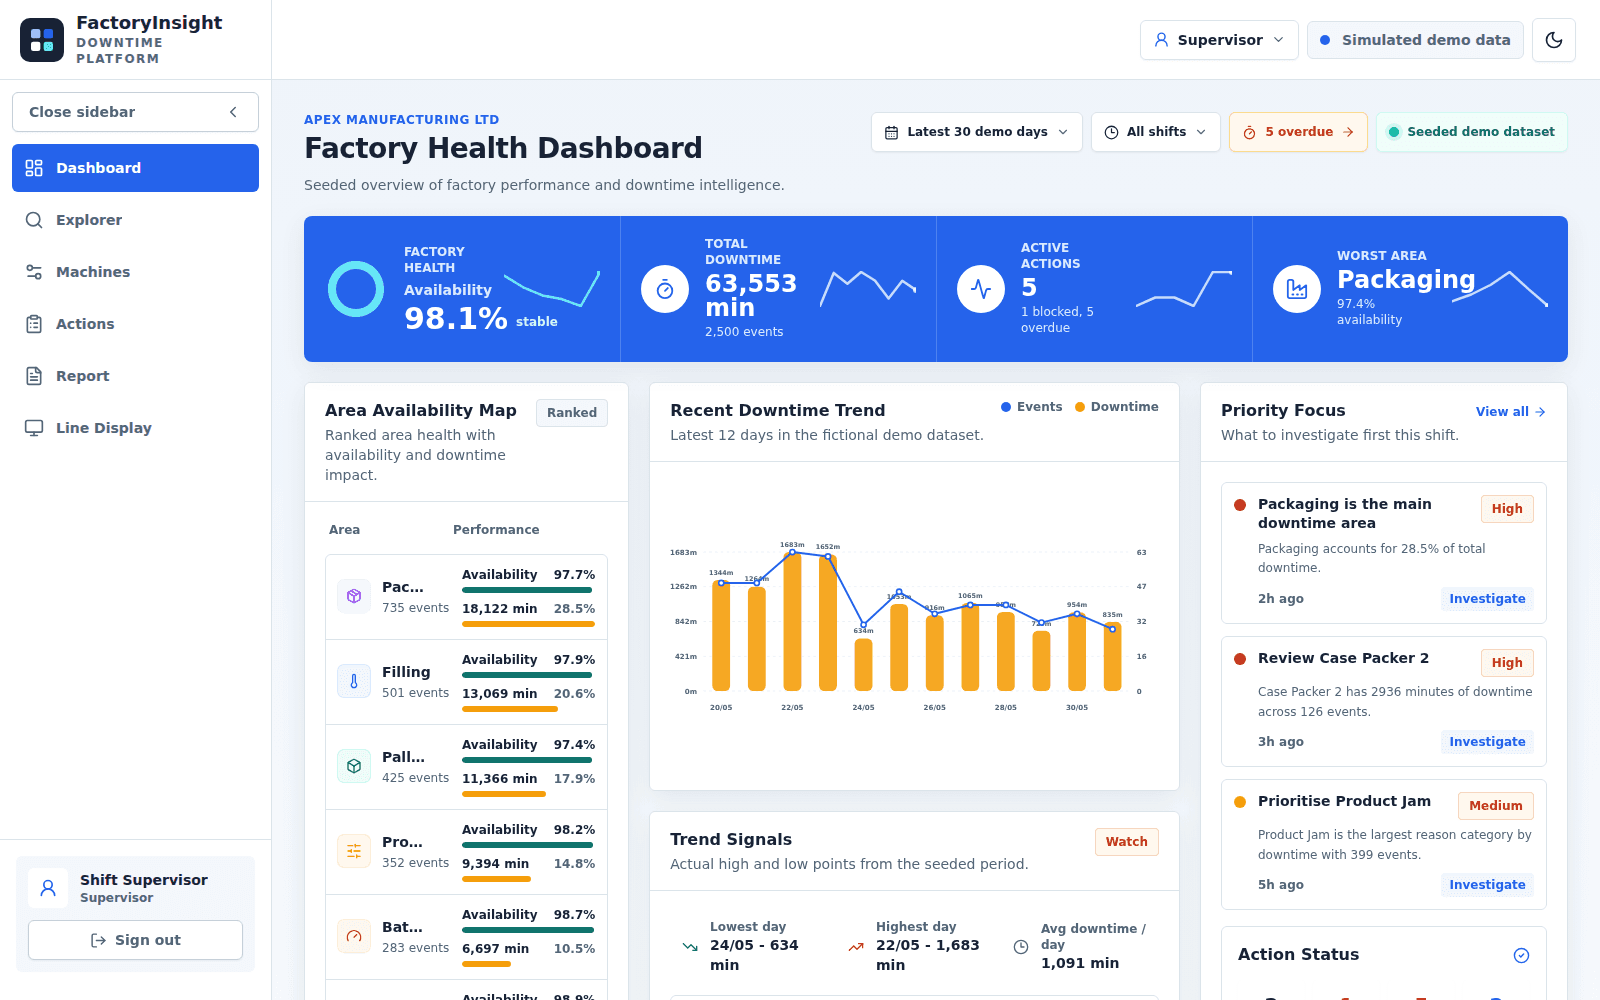This screenshot has height=1000, width=1600.
Task: Click the Line Display monitor icon
Action: tap(34, 428)
